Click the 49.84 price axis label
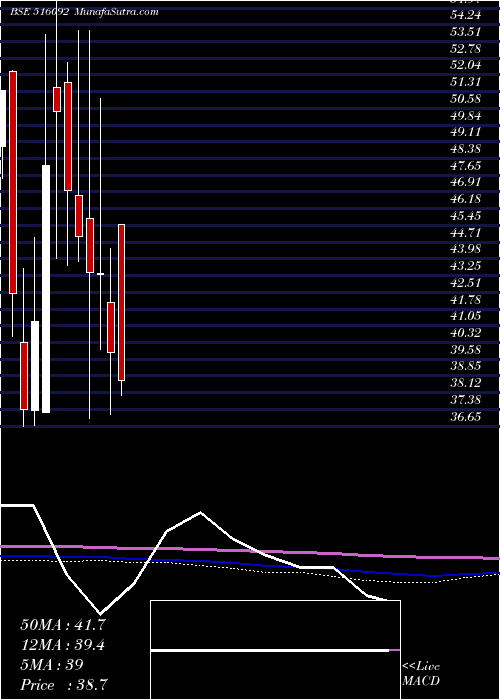This screenshot has height=700, width=500. [x=466, y=116]
